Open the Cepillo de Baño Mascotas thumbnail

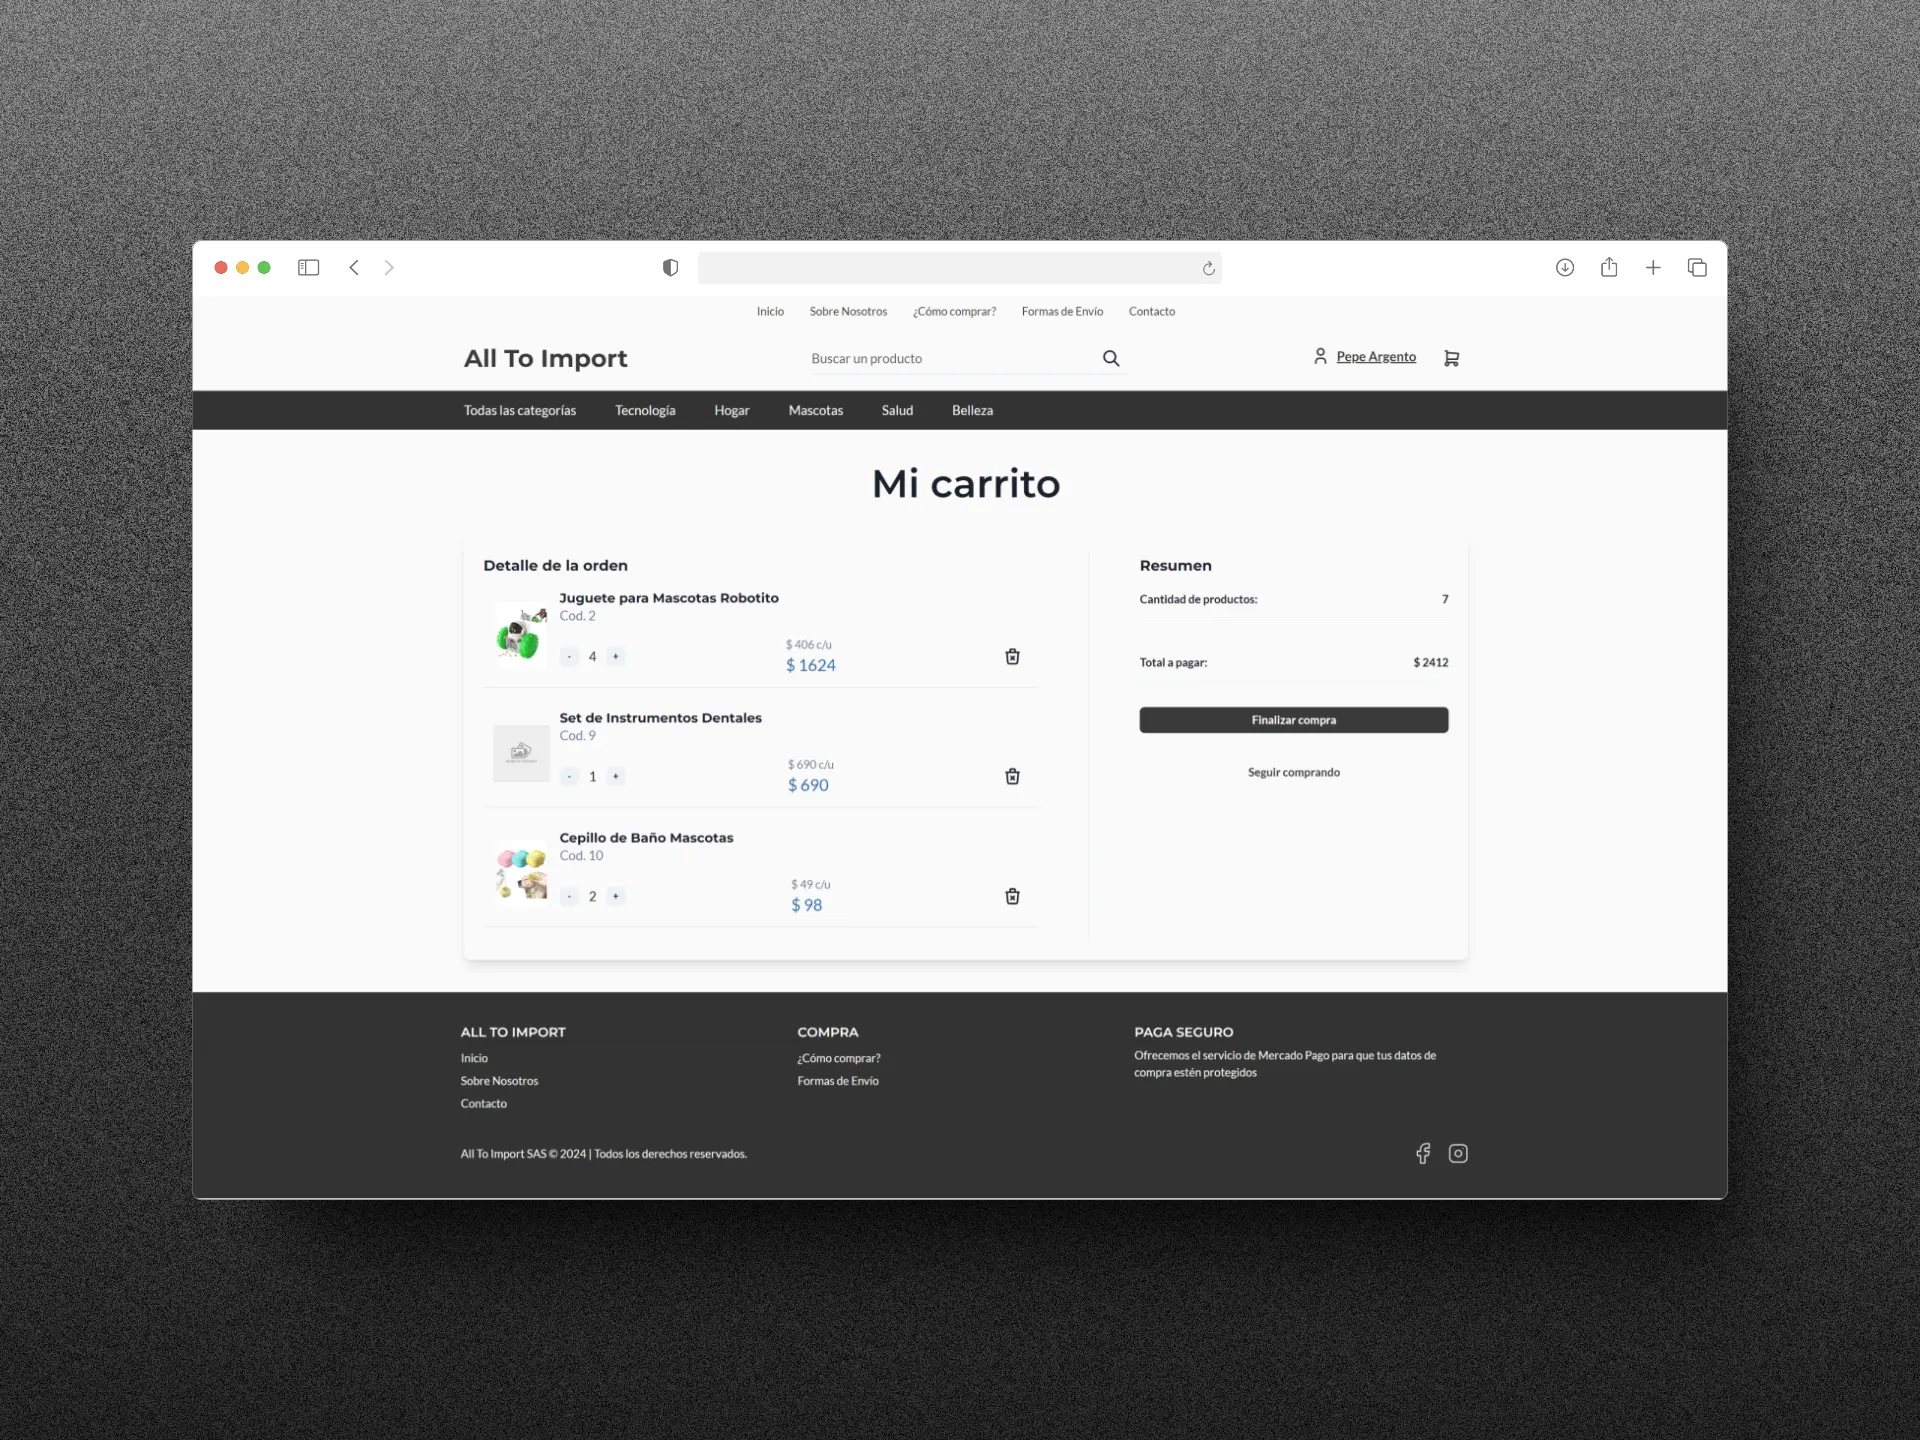tap(521, 873)
